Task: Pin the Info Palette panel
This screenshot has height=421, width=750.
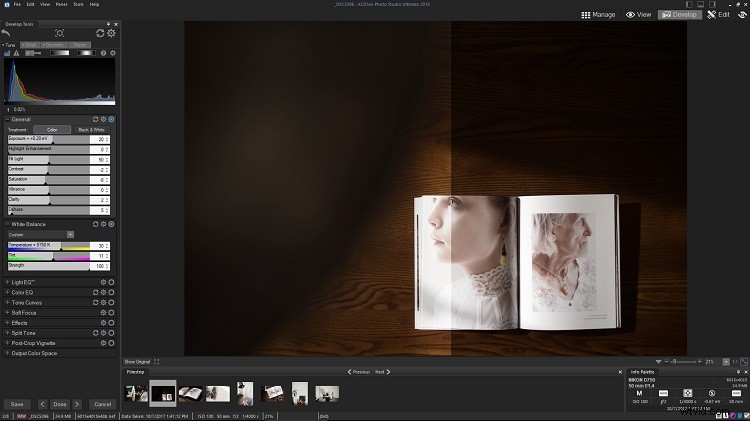Action: (738, 372)
